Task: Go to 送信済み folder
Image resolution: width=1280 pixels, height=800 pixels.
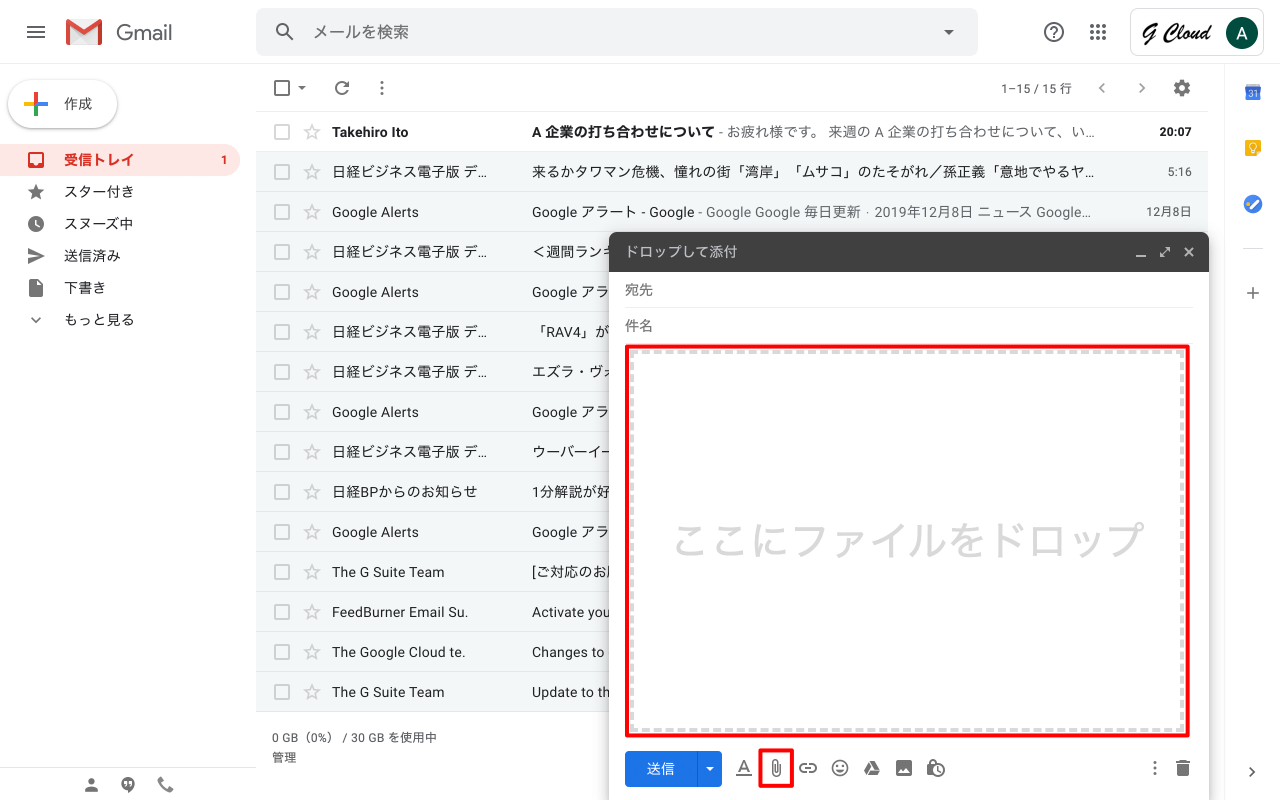Action: click(x=92, y=256)
